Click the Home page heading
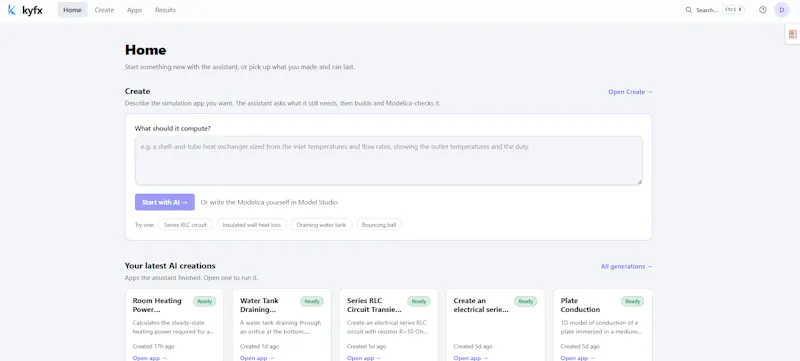The width and height of the screenshot is (800, 361). pos(145,50)
